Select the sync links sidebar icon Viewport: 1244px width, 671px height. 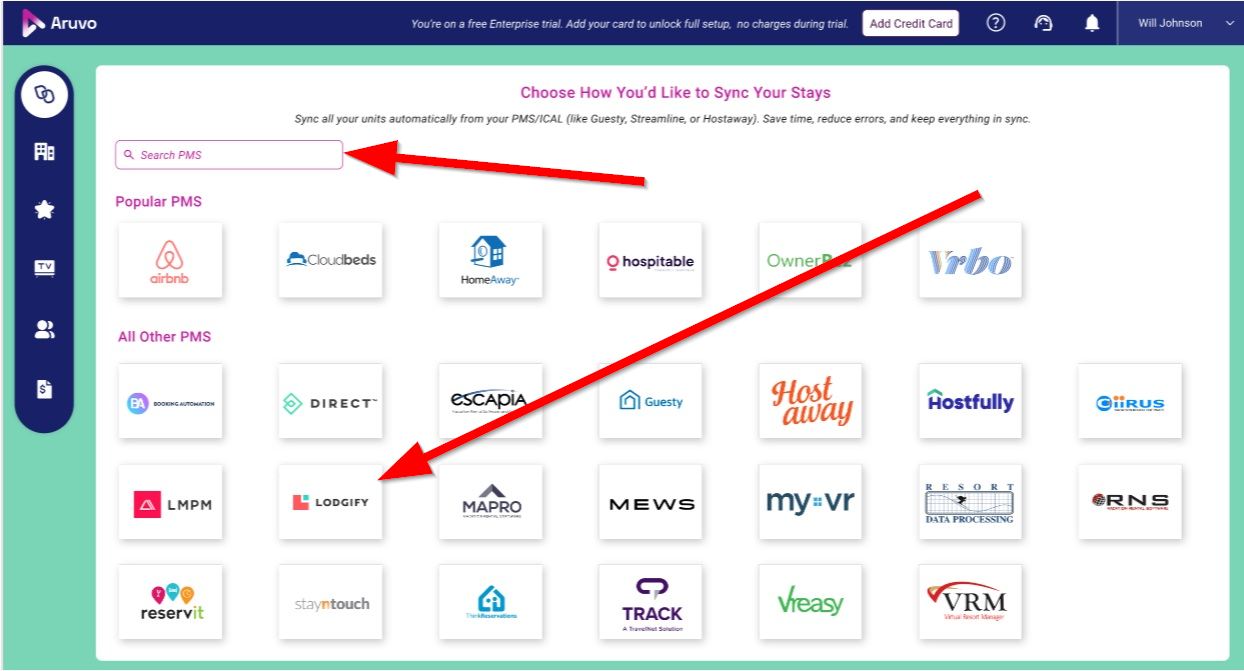(x=44, y=94)
